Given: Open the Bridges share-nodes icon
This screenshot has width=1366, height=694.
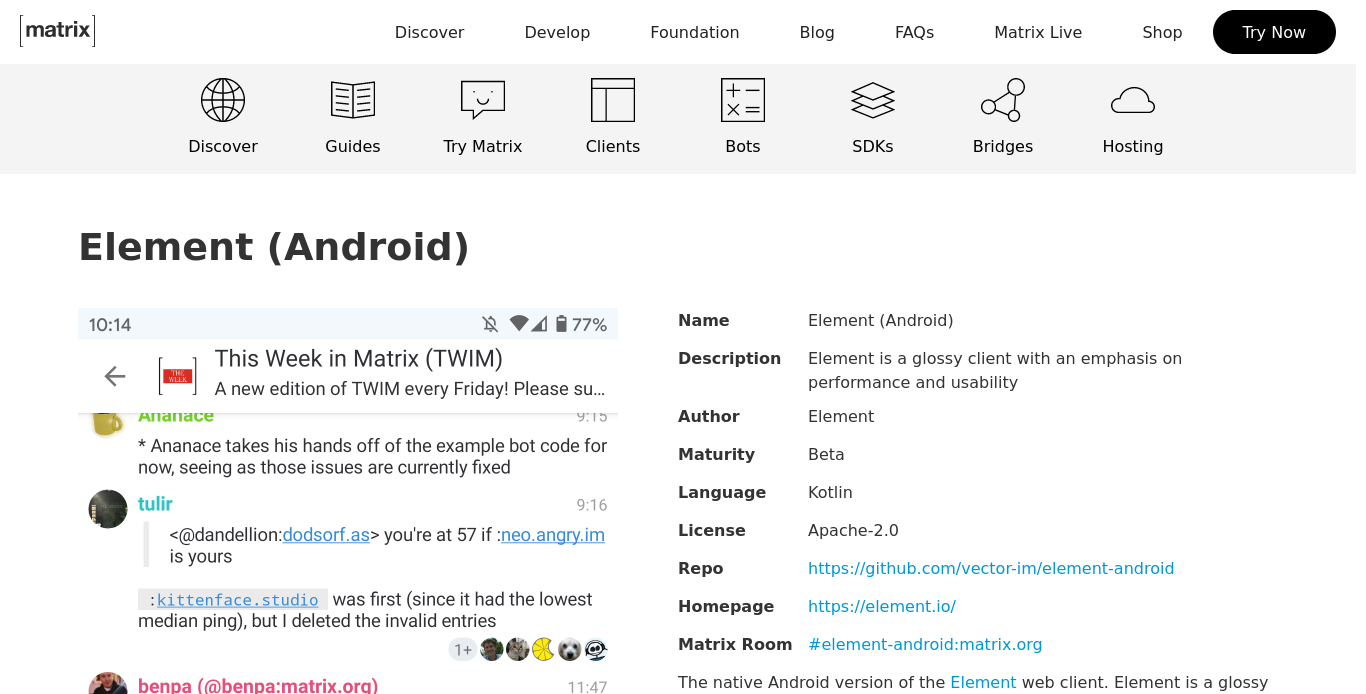Looking at the screenshot, I should [x=1003, y=100].
